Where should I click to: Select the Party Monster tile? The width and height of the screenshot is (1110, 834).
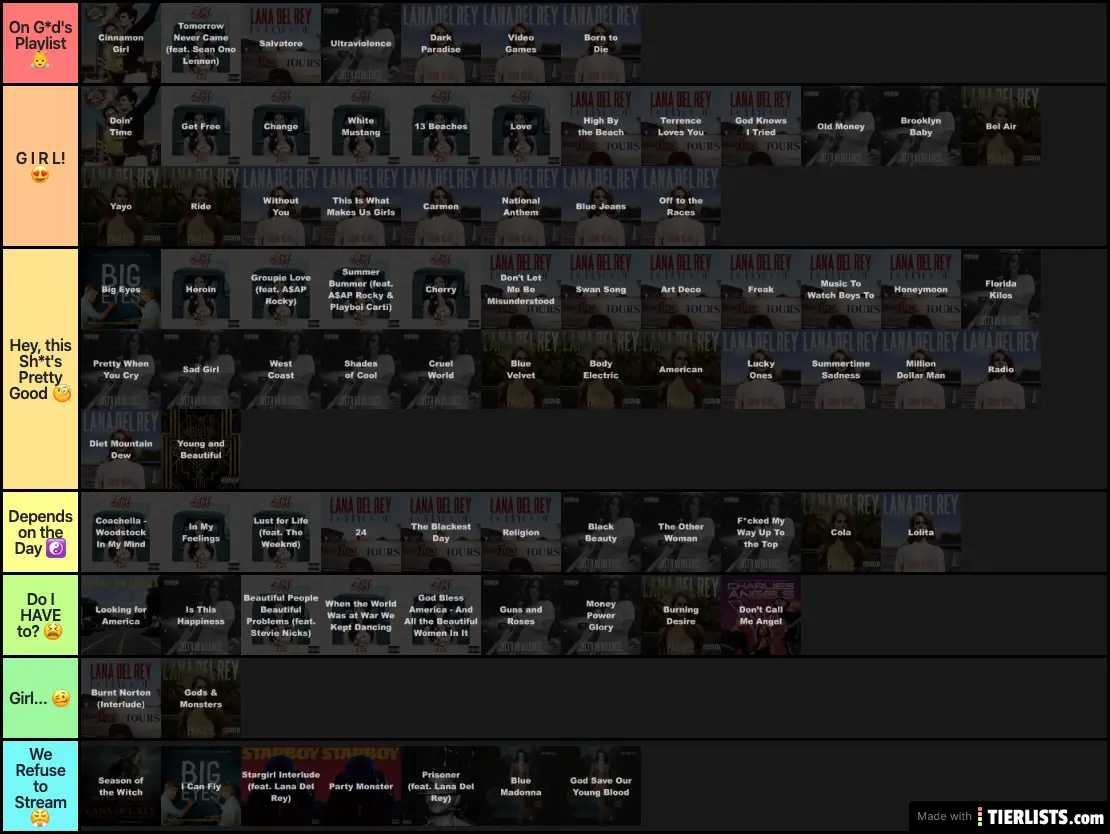[361, 786]
